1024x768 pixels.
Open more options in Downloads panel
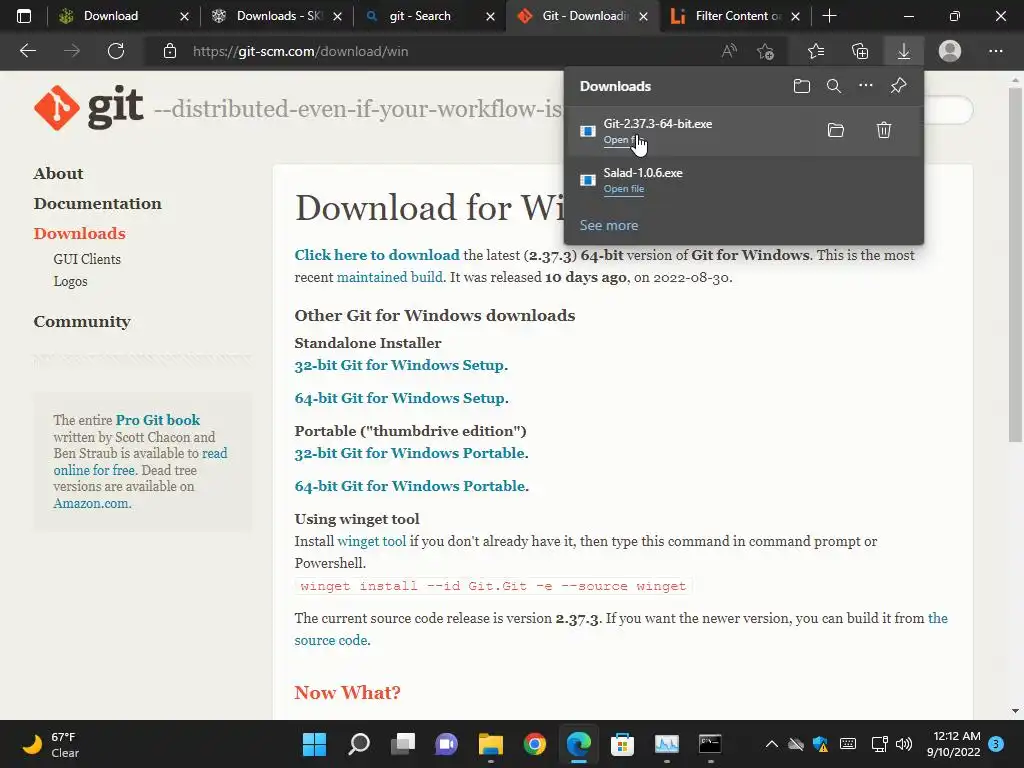[x=866, y=86]
